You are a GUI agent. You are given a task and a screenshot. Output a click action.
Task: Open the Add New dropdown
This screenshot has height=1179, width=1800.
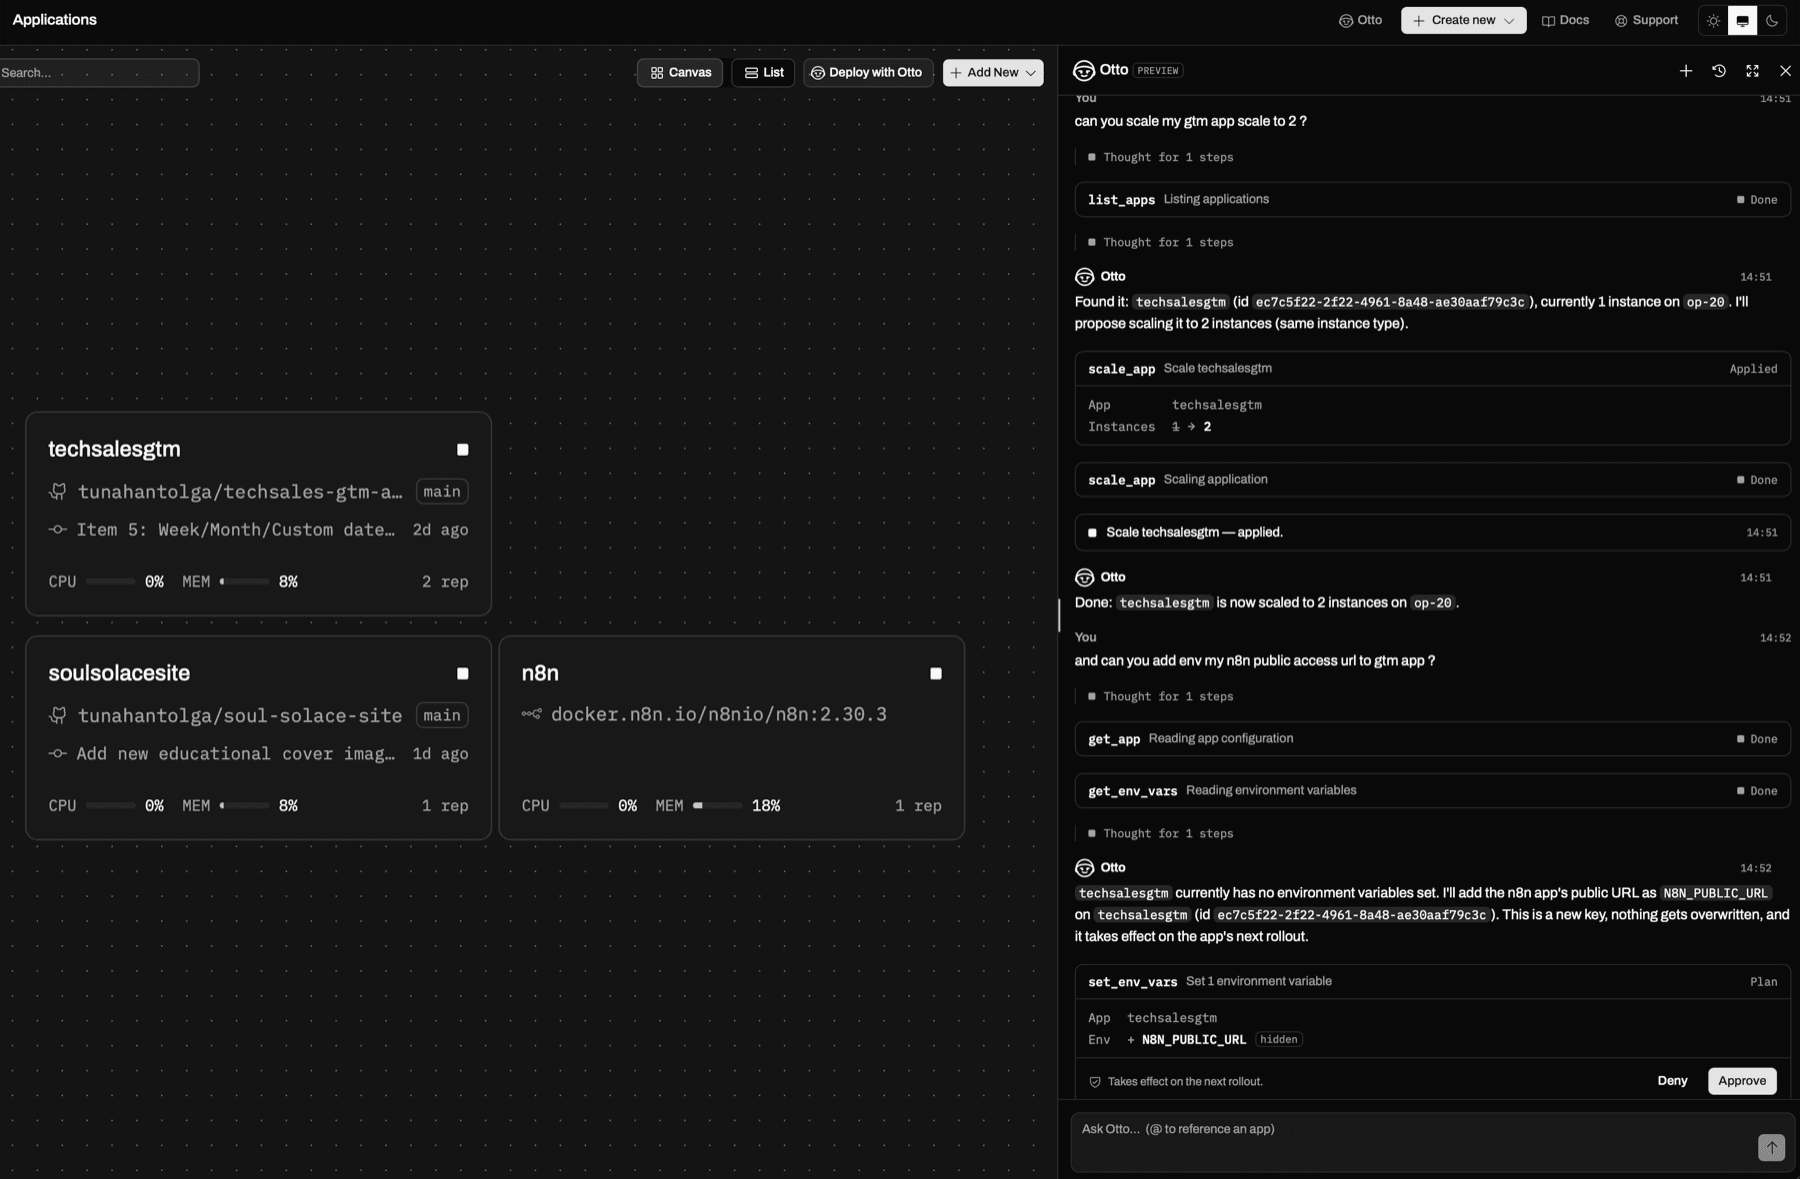pyautogui.click(x=993, y=73)
